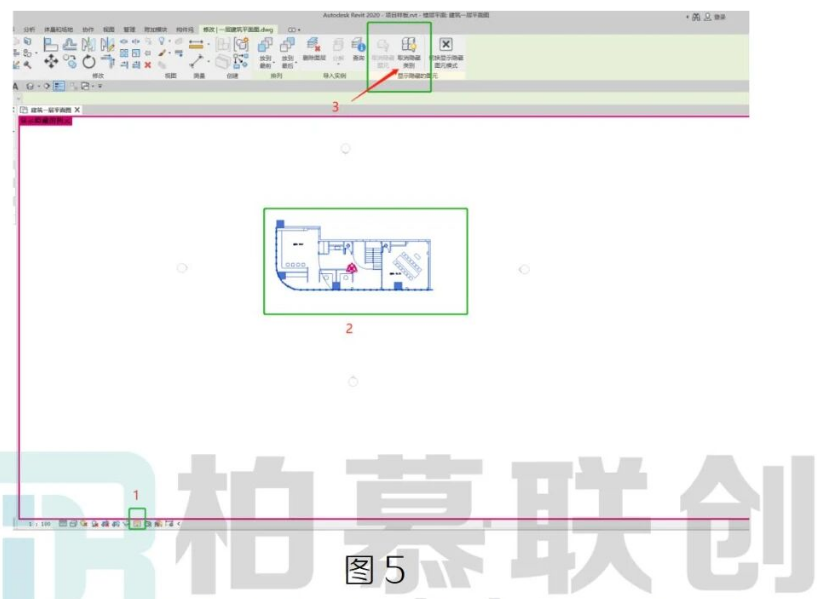Click 取消隐藏图元 (Unhide Element) button
819x599 pixels.
click(x=383, y=52)
